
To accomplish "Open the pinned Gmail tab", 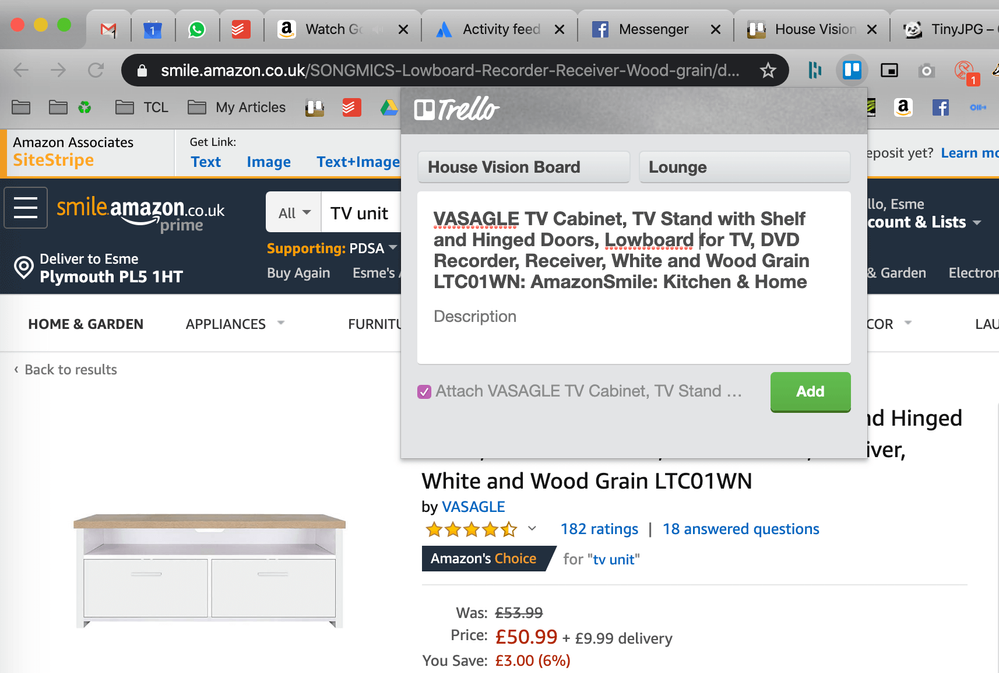I will [x=109, y=29].
